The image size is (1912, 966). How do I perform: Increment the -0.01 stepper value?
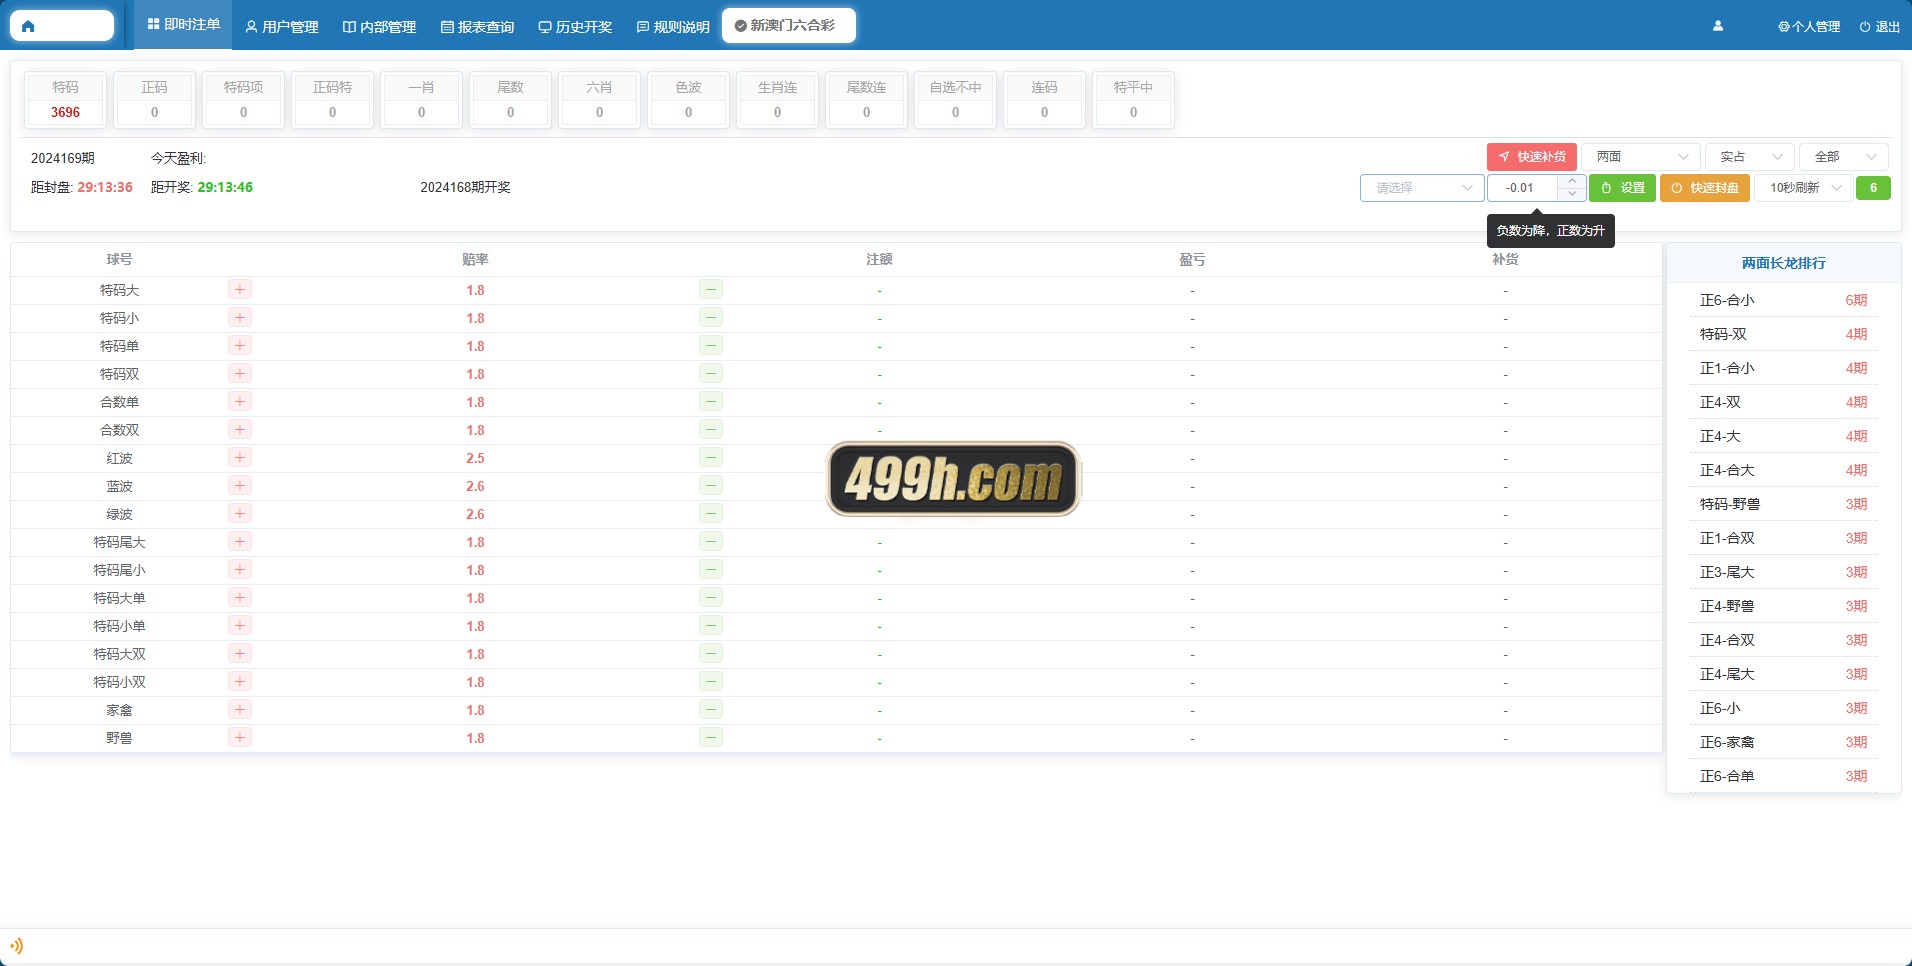1572,181
